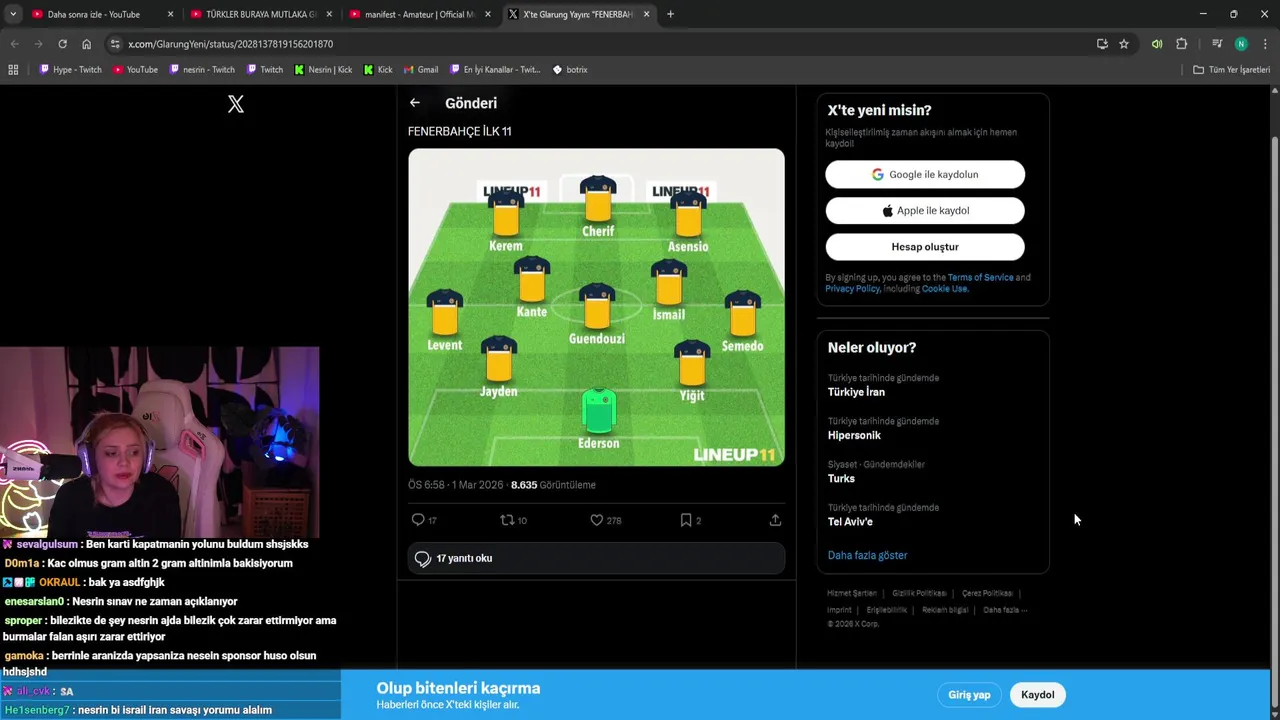The width and height of the screenshot is (1280, 720).
Task: Go back with the Gönderi arrow
Action: coord(415,103)
